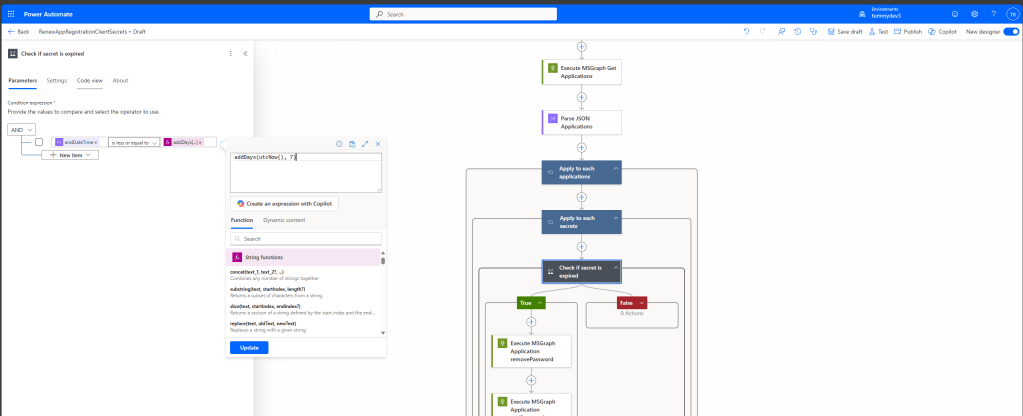
Task: Switch to the Settings tab
Action: tap(57, 80)
